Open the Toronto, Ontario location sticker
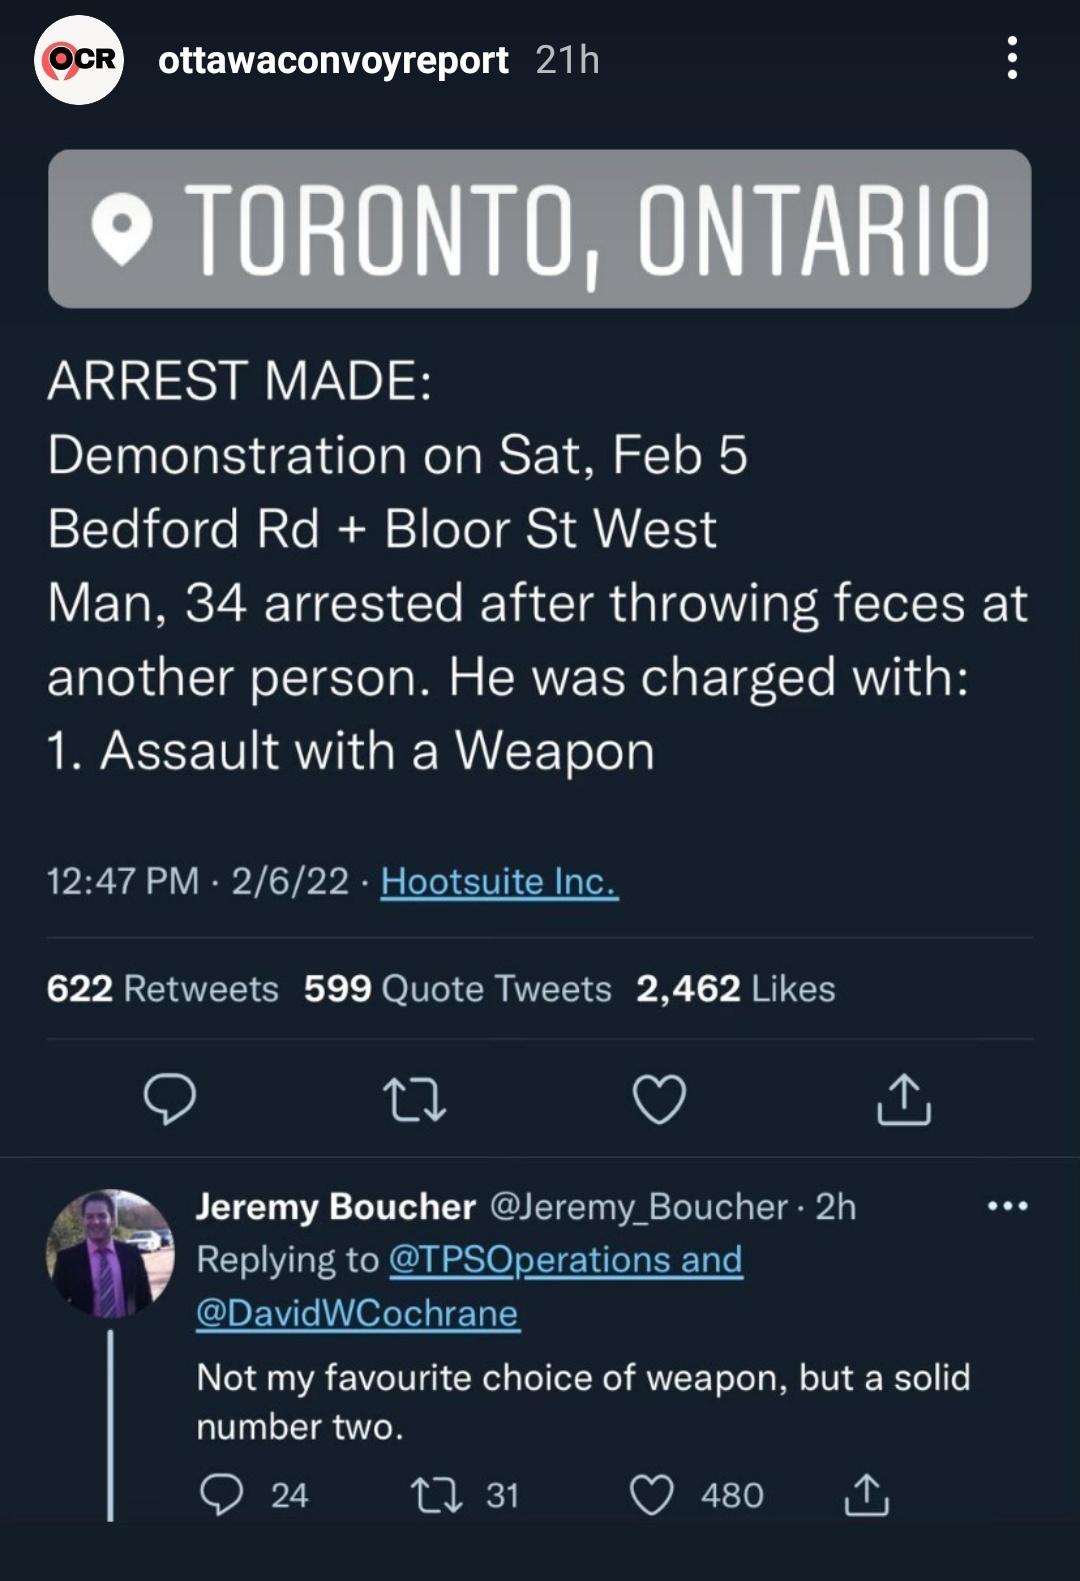Image resolution: width=1080 pixels, height=1581 pixels. coord(539,228)
